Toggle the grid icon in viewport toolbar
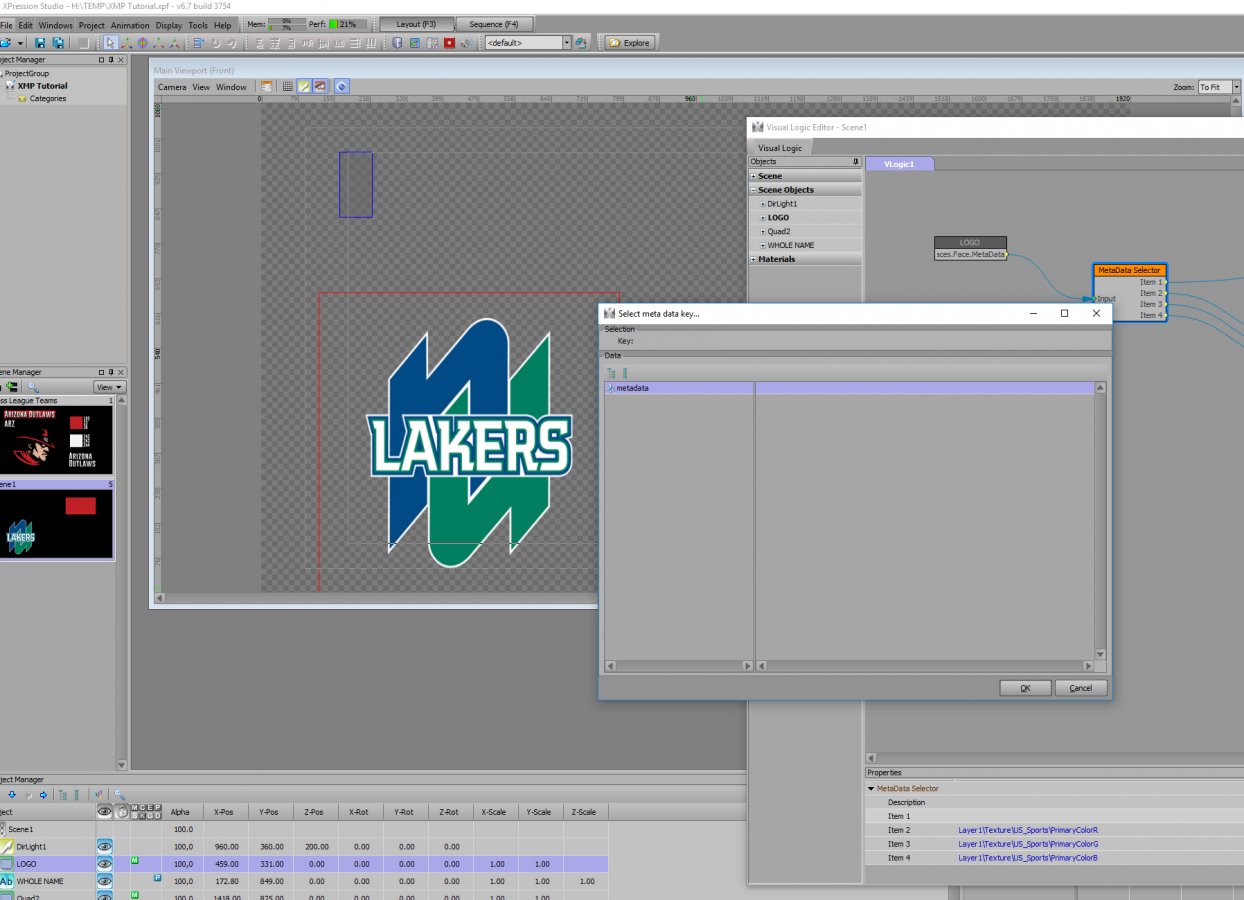The width and height of the screenshot is (1244, 900). point(287,87)
